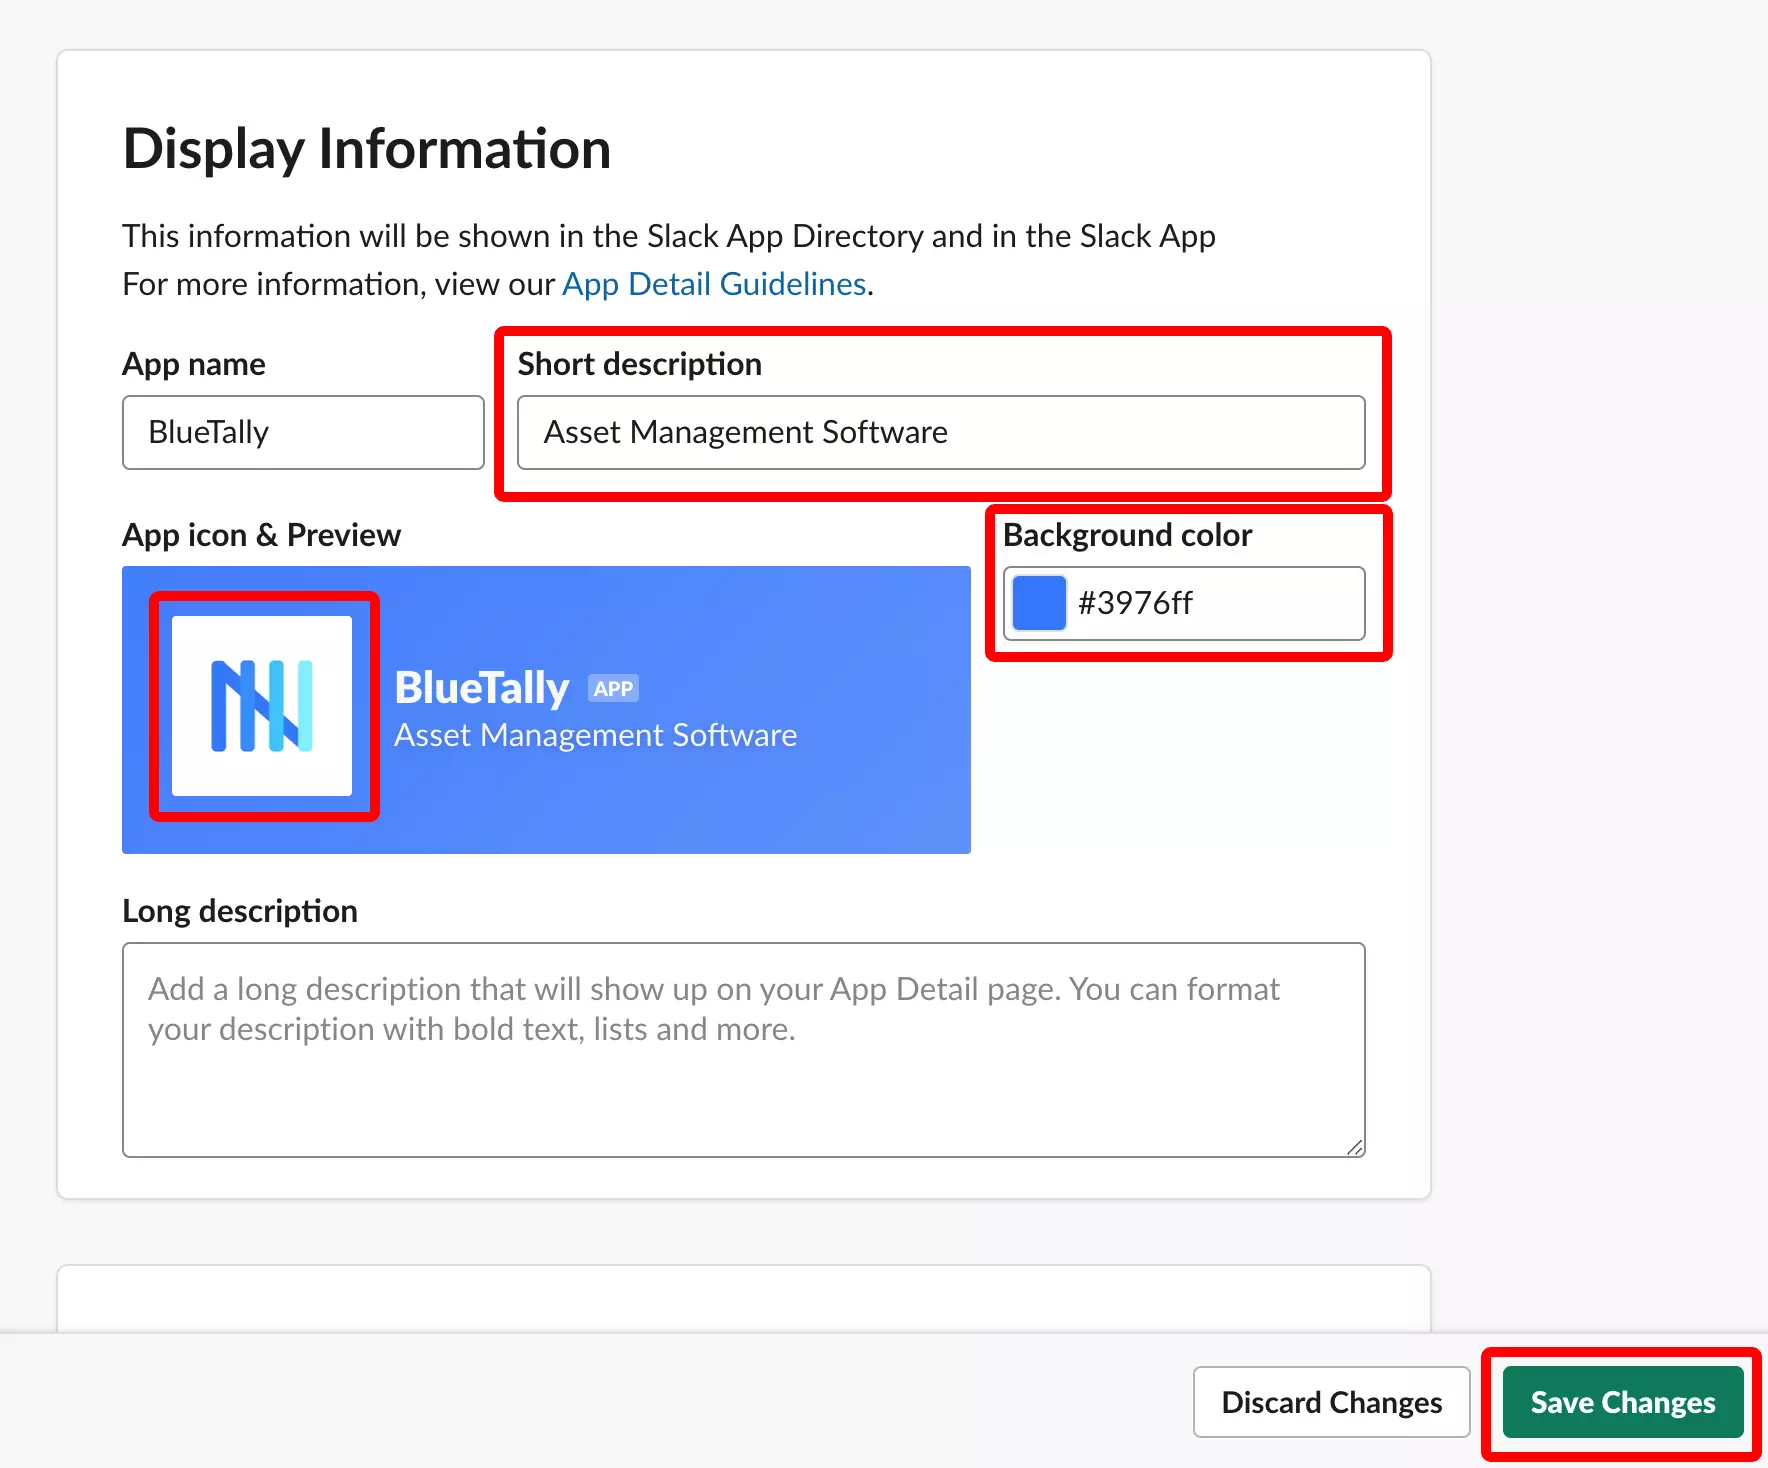1768x1468 pixels.
Task: Click the #3976ff hex color value
Action: [1135, 603]
